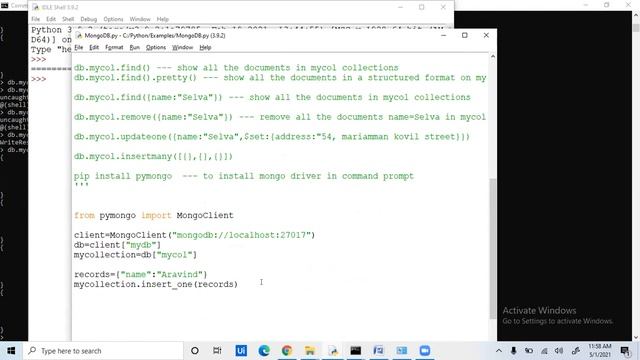Minimize the MongoDB.py editor window
Image resolution: width=640 pixels, height=360 pixels.
coord(443,35)
